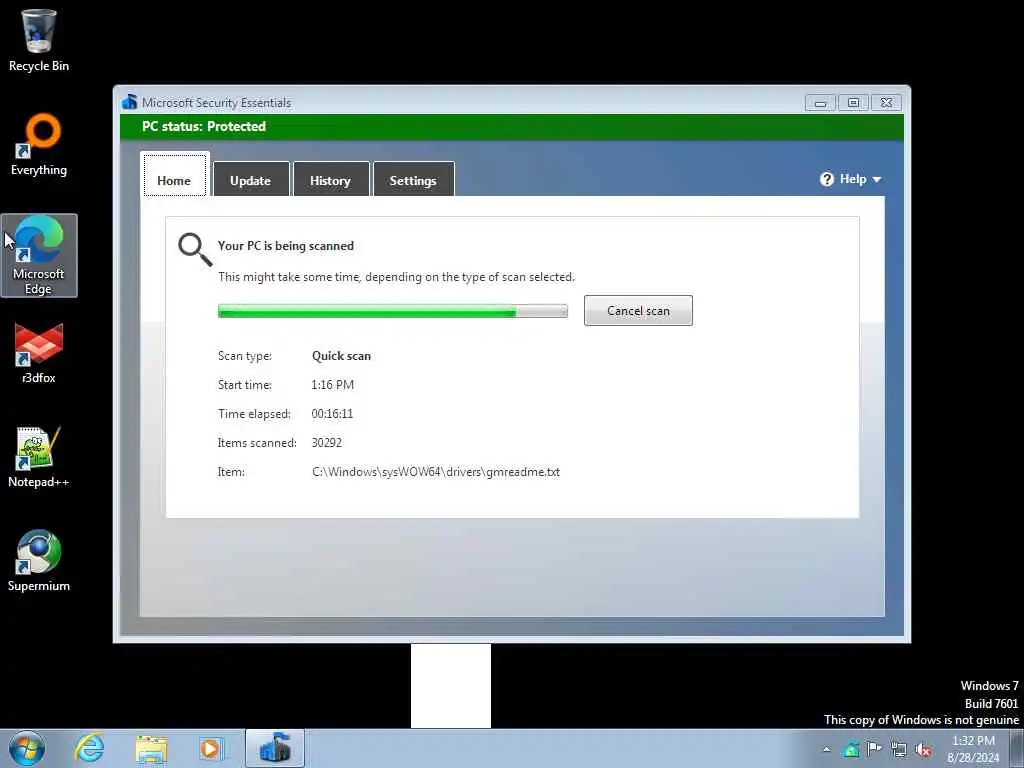Click elapsed time '00:16:11'

click(332, 413)
